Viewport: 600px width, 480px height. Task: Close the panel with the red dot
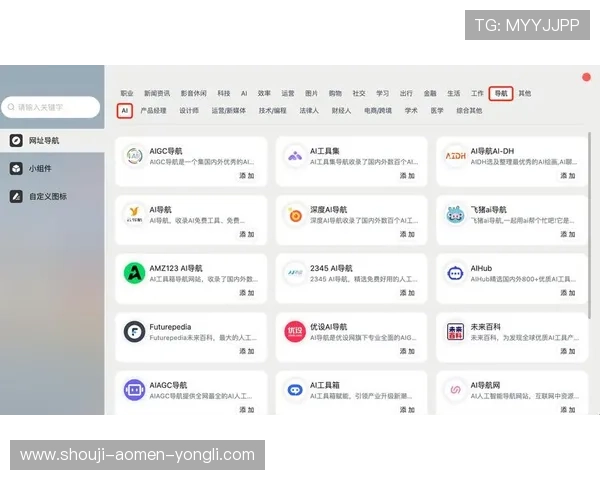[586, 77]
